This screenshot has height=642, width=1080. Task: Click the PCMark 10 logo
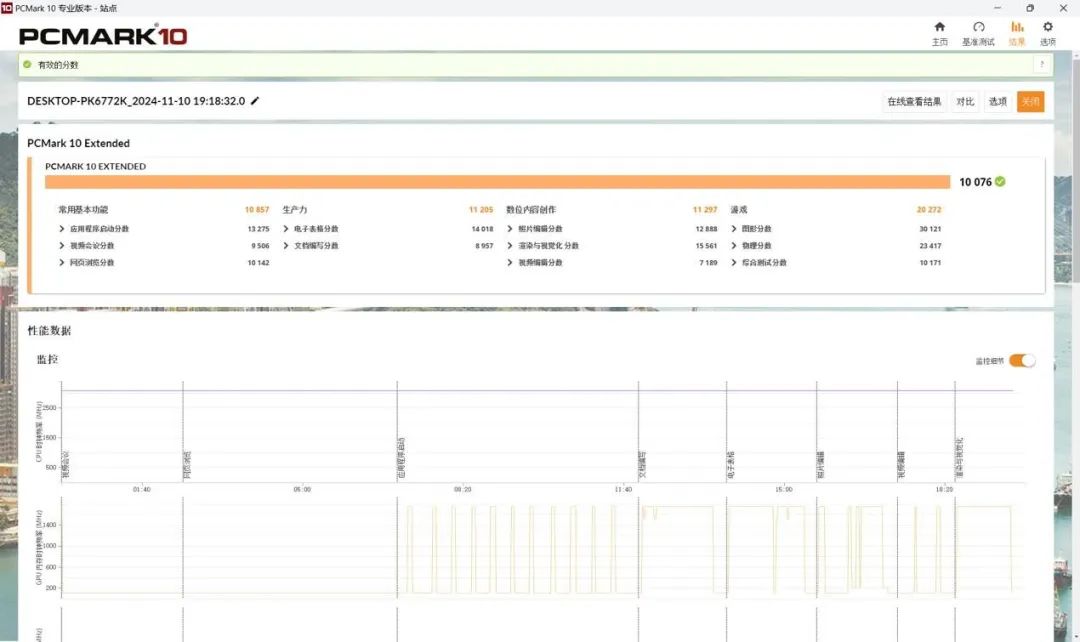(x=103, y=35)
